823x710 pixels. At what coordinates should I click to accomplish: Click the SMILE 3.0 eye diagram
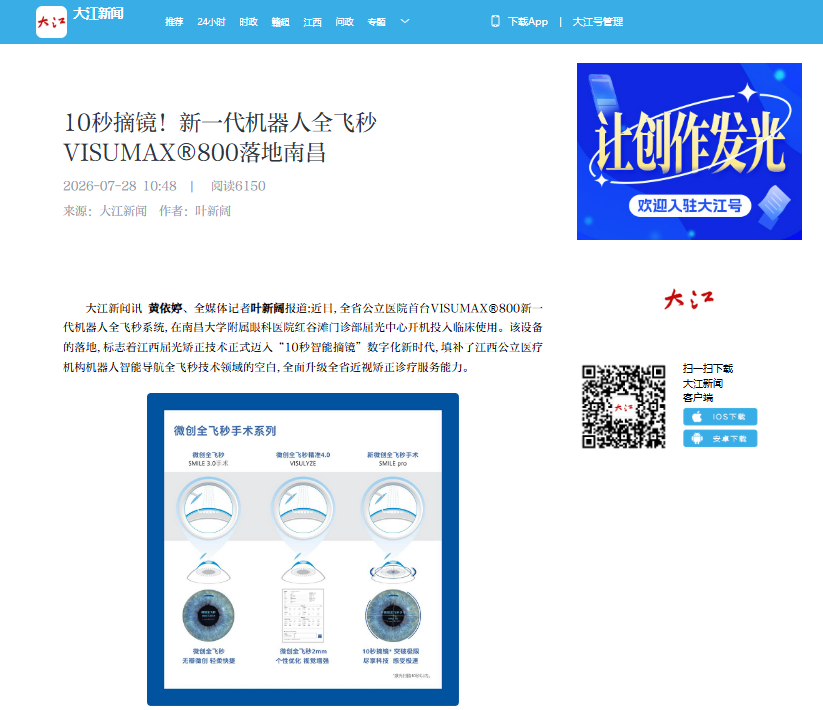tap(208, 509)
